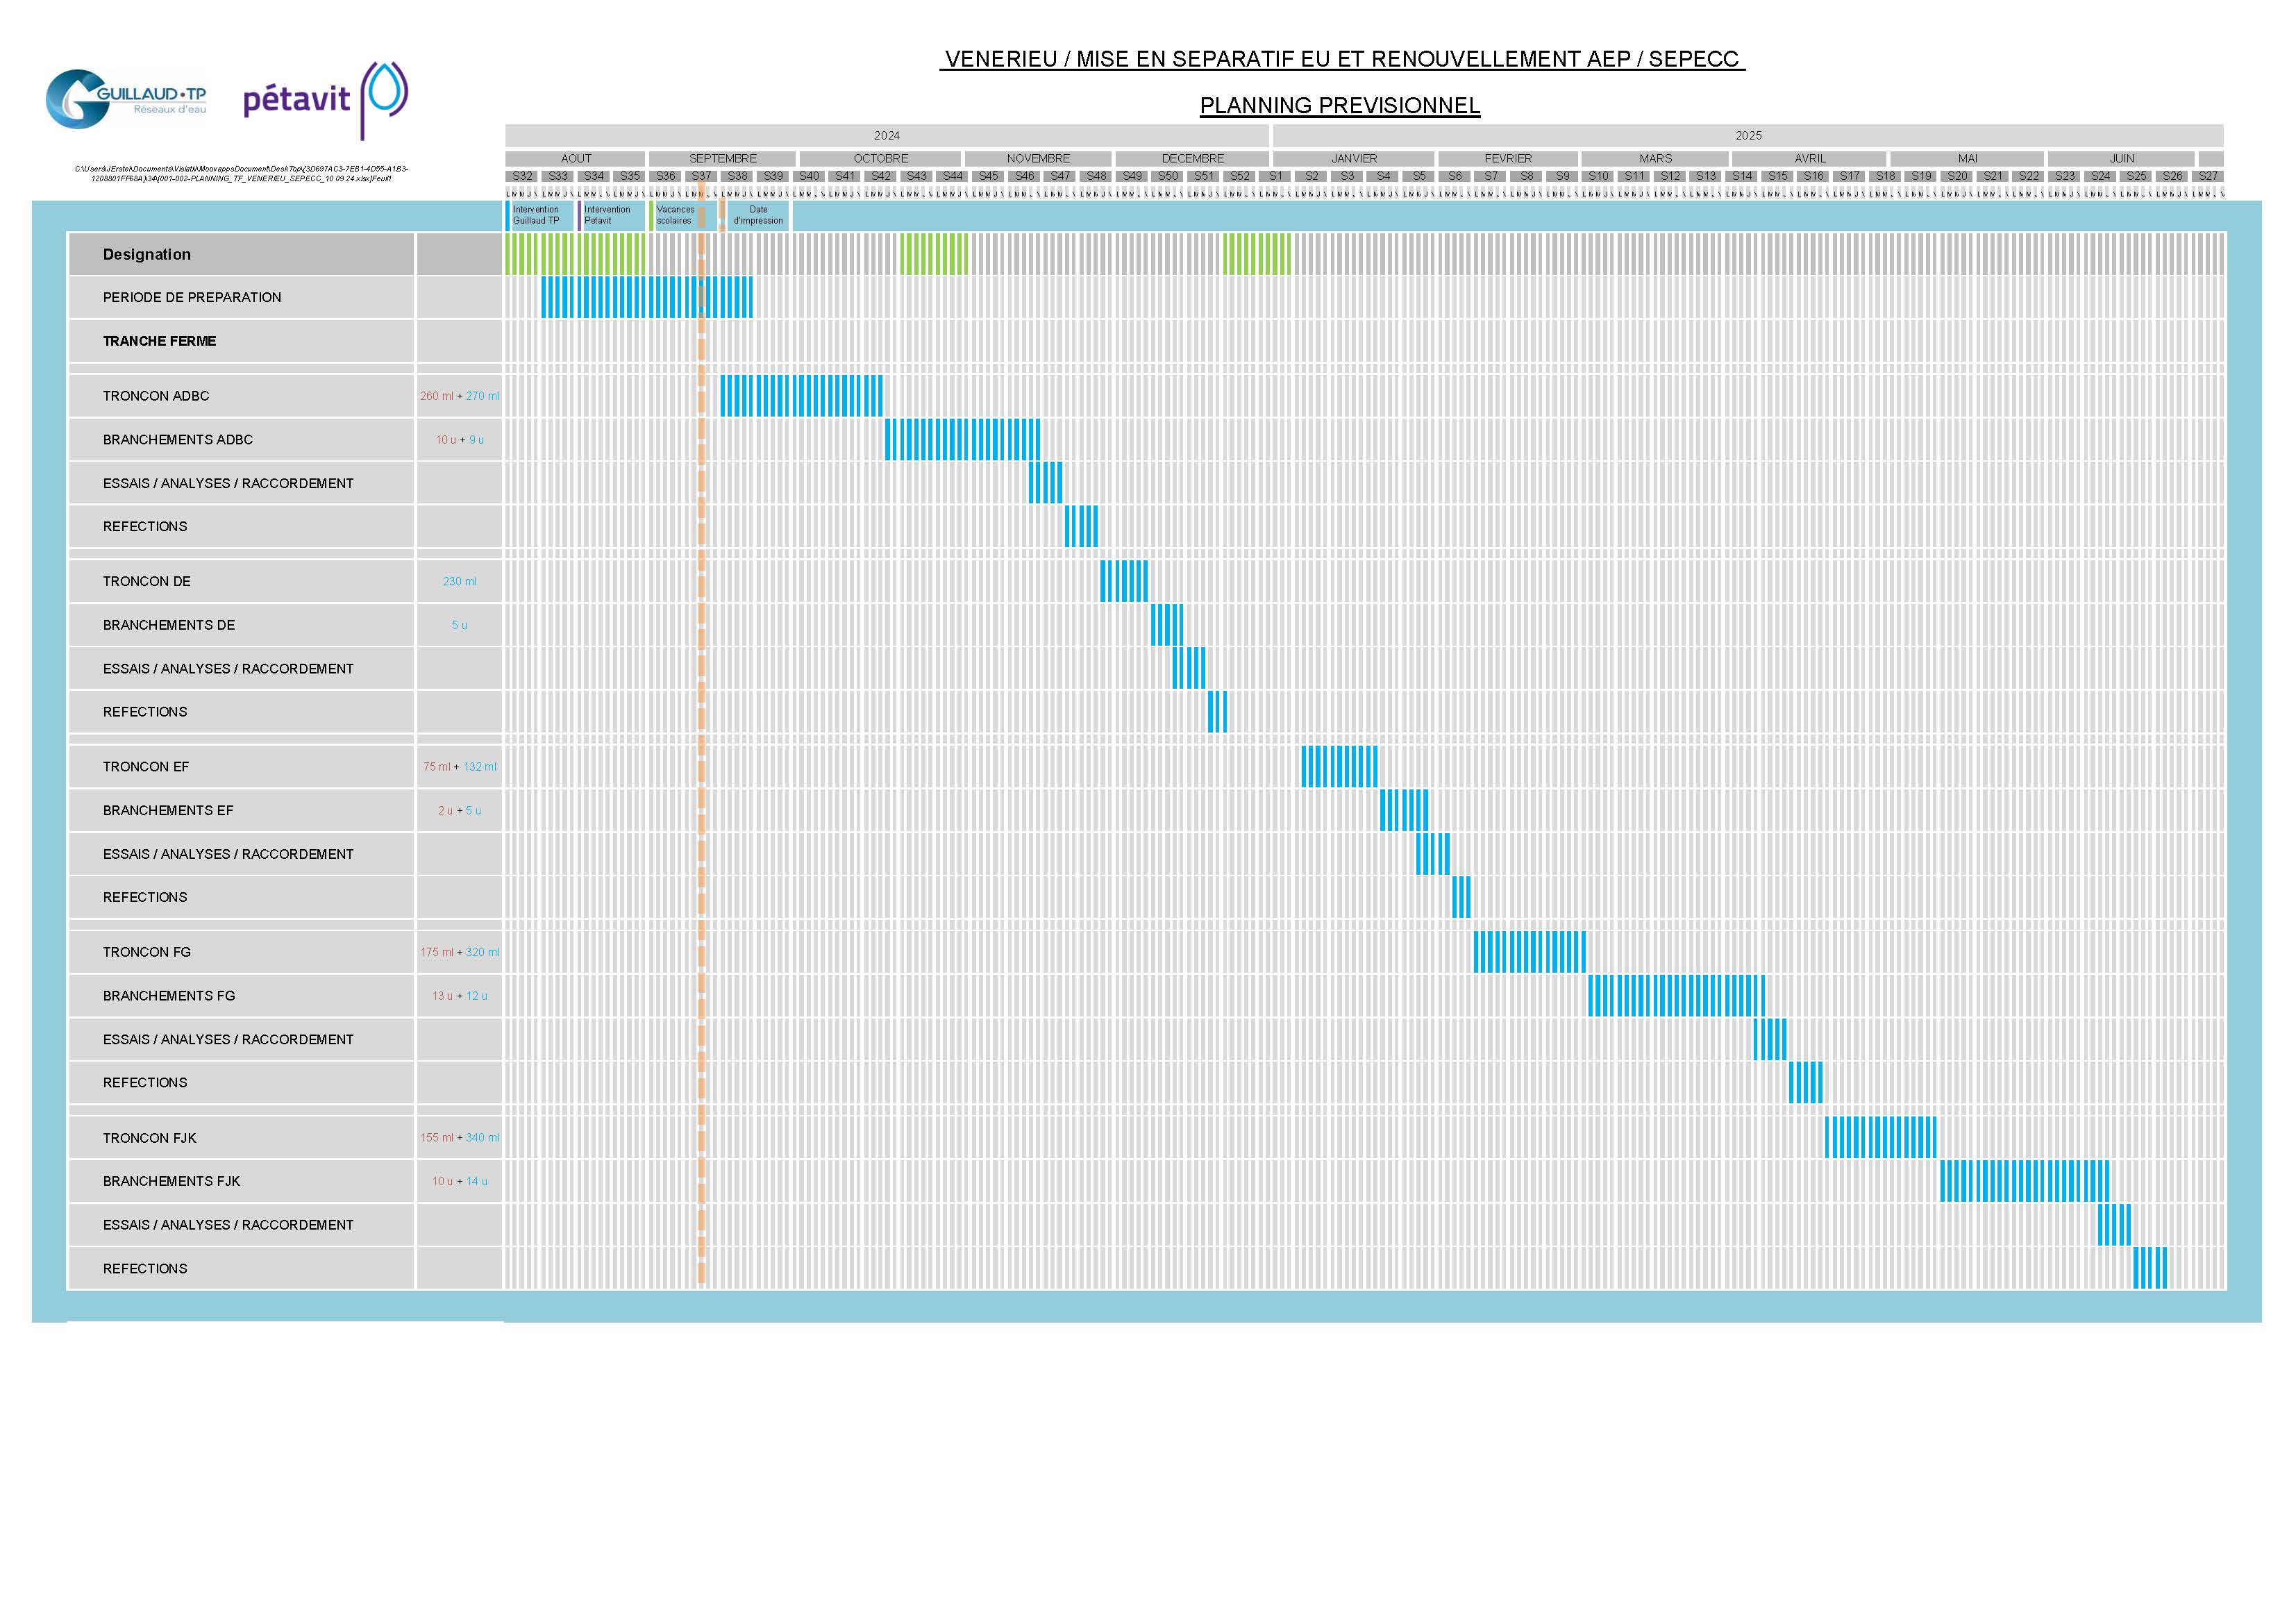Select the BRANCHEMENTS FJK row label
The height and width of the screenshot is (1624, 2296).
(172, 1181)
